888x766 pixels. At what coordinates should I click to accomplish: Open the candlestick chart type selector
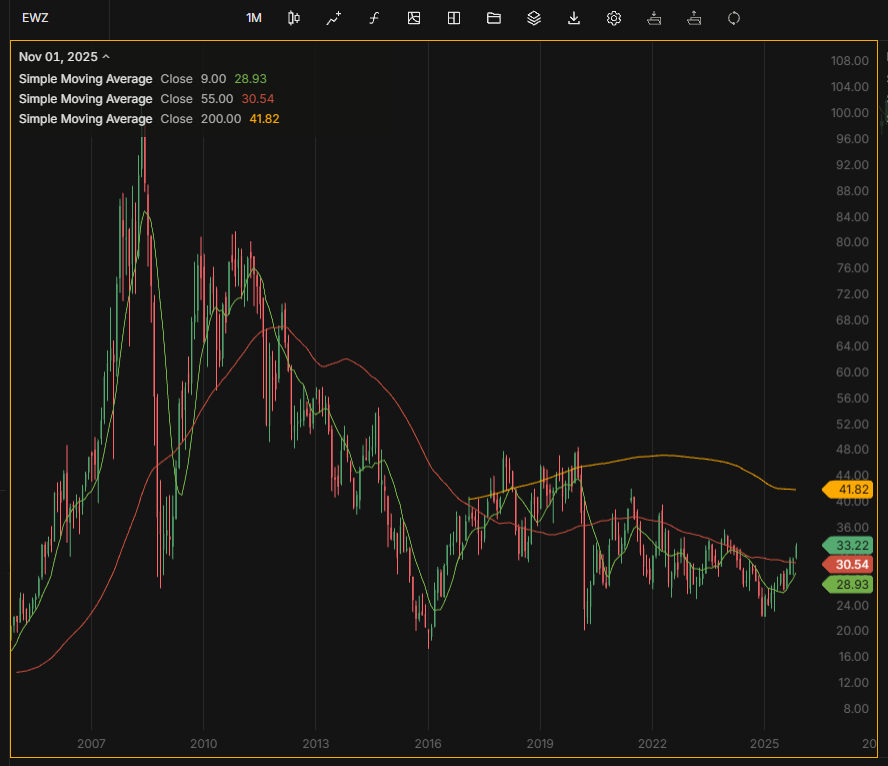294,18
